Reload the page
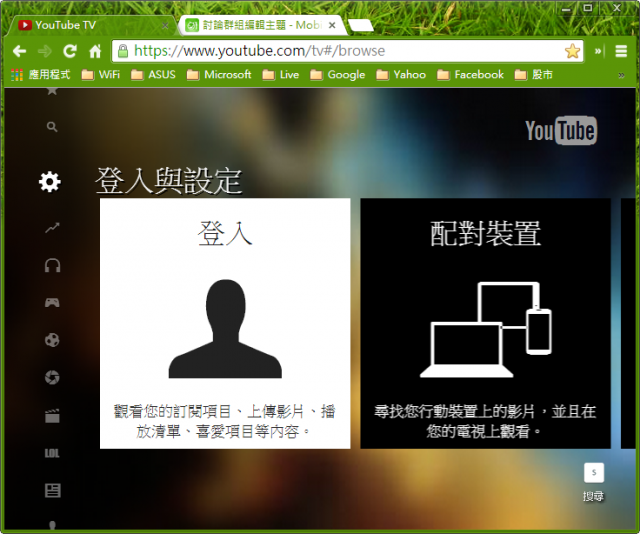This screenshot has height=534, width=640. click(70, 51)
